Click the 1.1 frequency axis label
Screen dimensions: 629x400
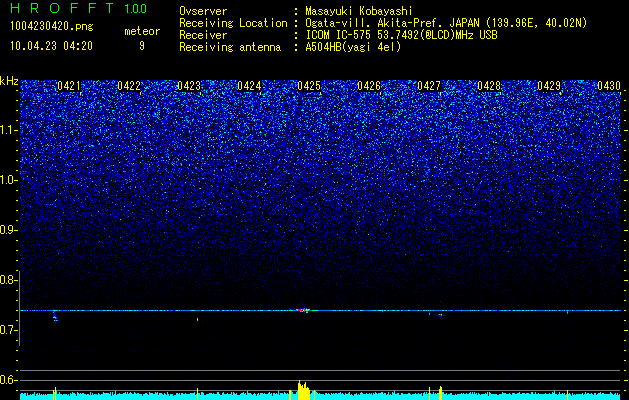pos(8,130)
